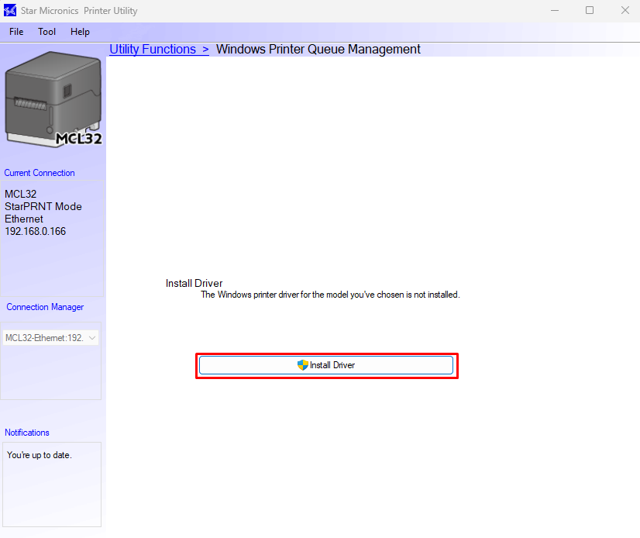
Task: Click the shield icon on Install Driver
Action: [x=303, y=366]
